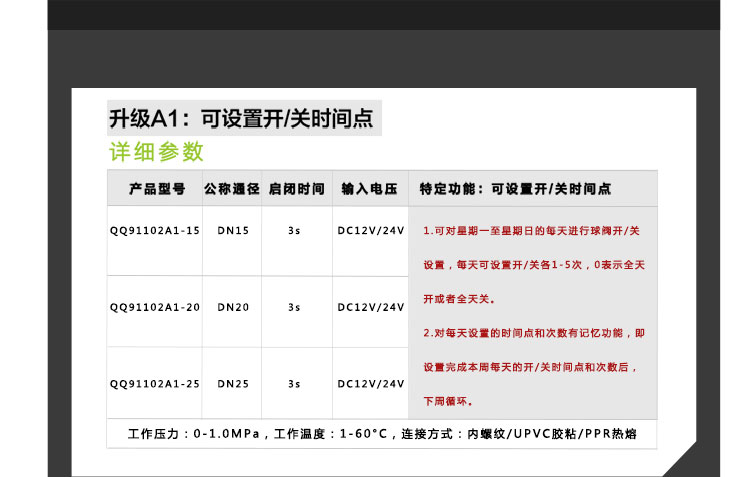Click the 3s cell in the DN15 row

(294, 231)
